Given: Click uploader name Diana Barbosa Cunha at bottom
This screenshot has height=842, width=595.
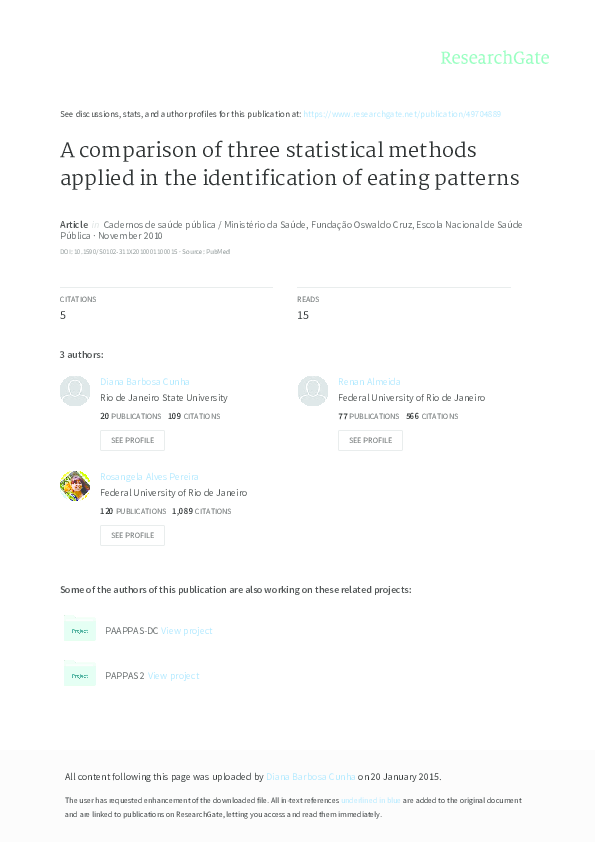Looking at the screenshot, I should pos(310,776).
